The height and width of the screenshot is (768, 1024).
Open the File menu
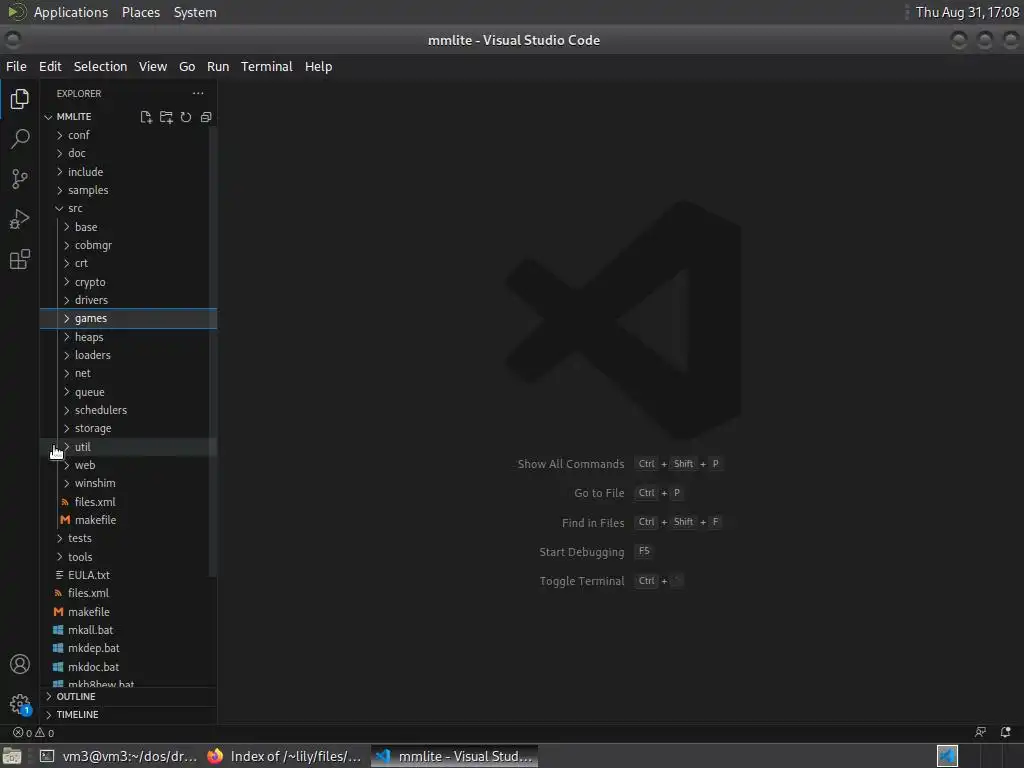click(16, 67)
